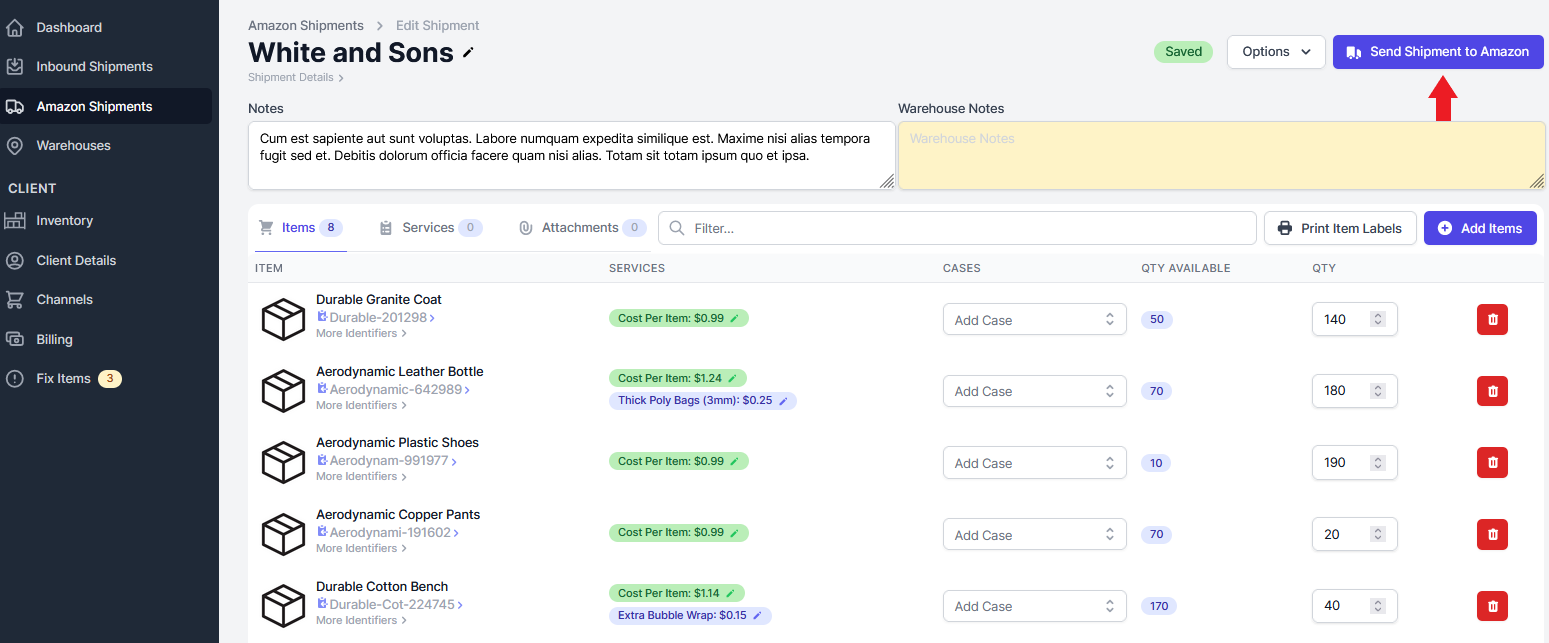Click the Warehouses location pin icon
Screen dimensions: 1549x643
(15, 145)
